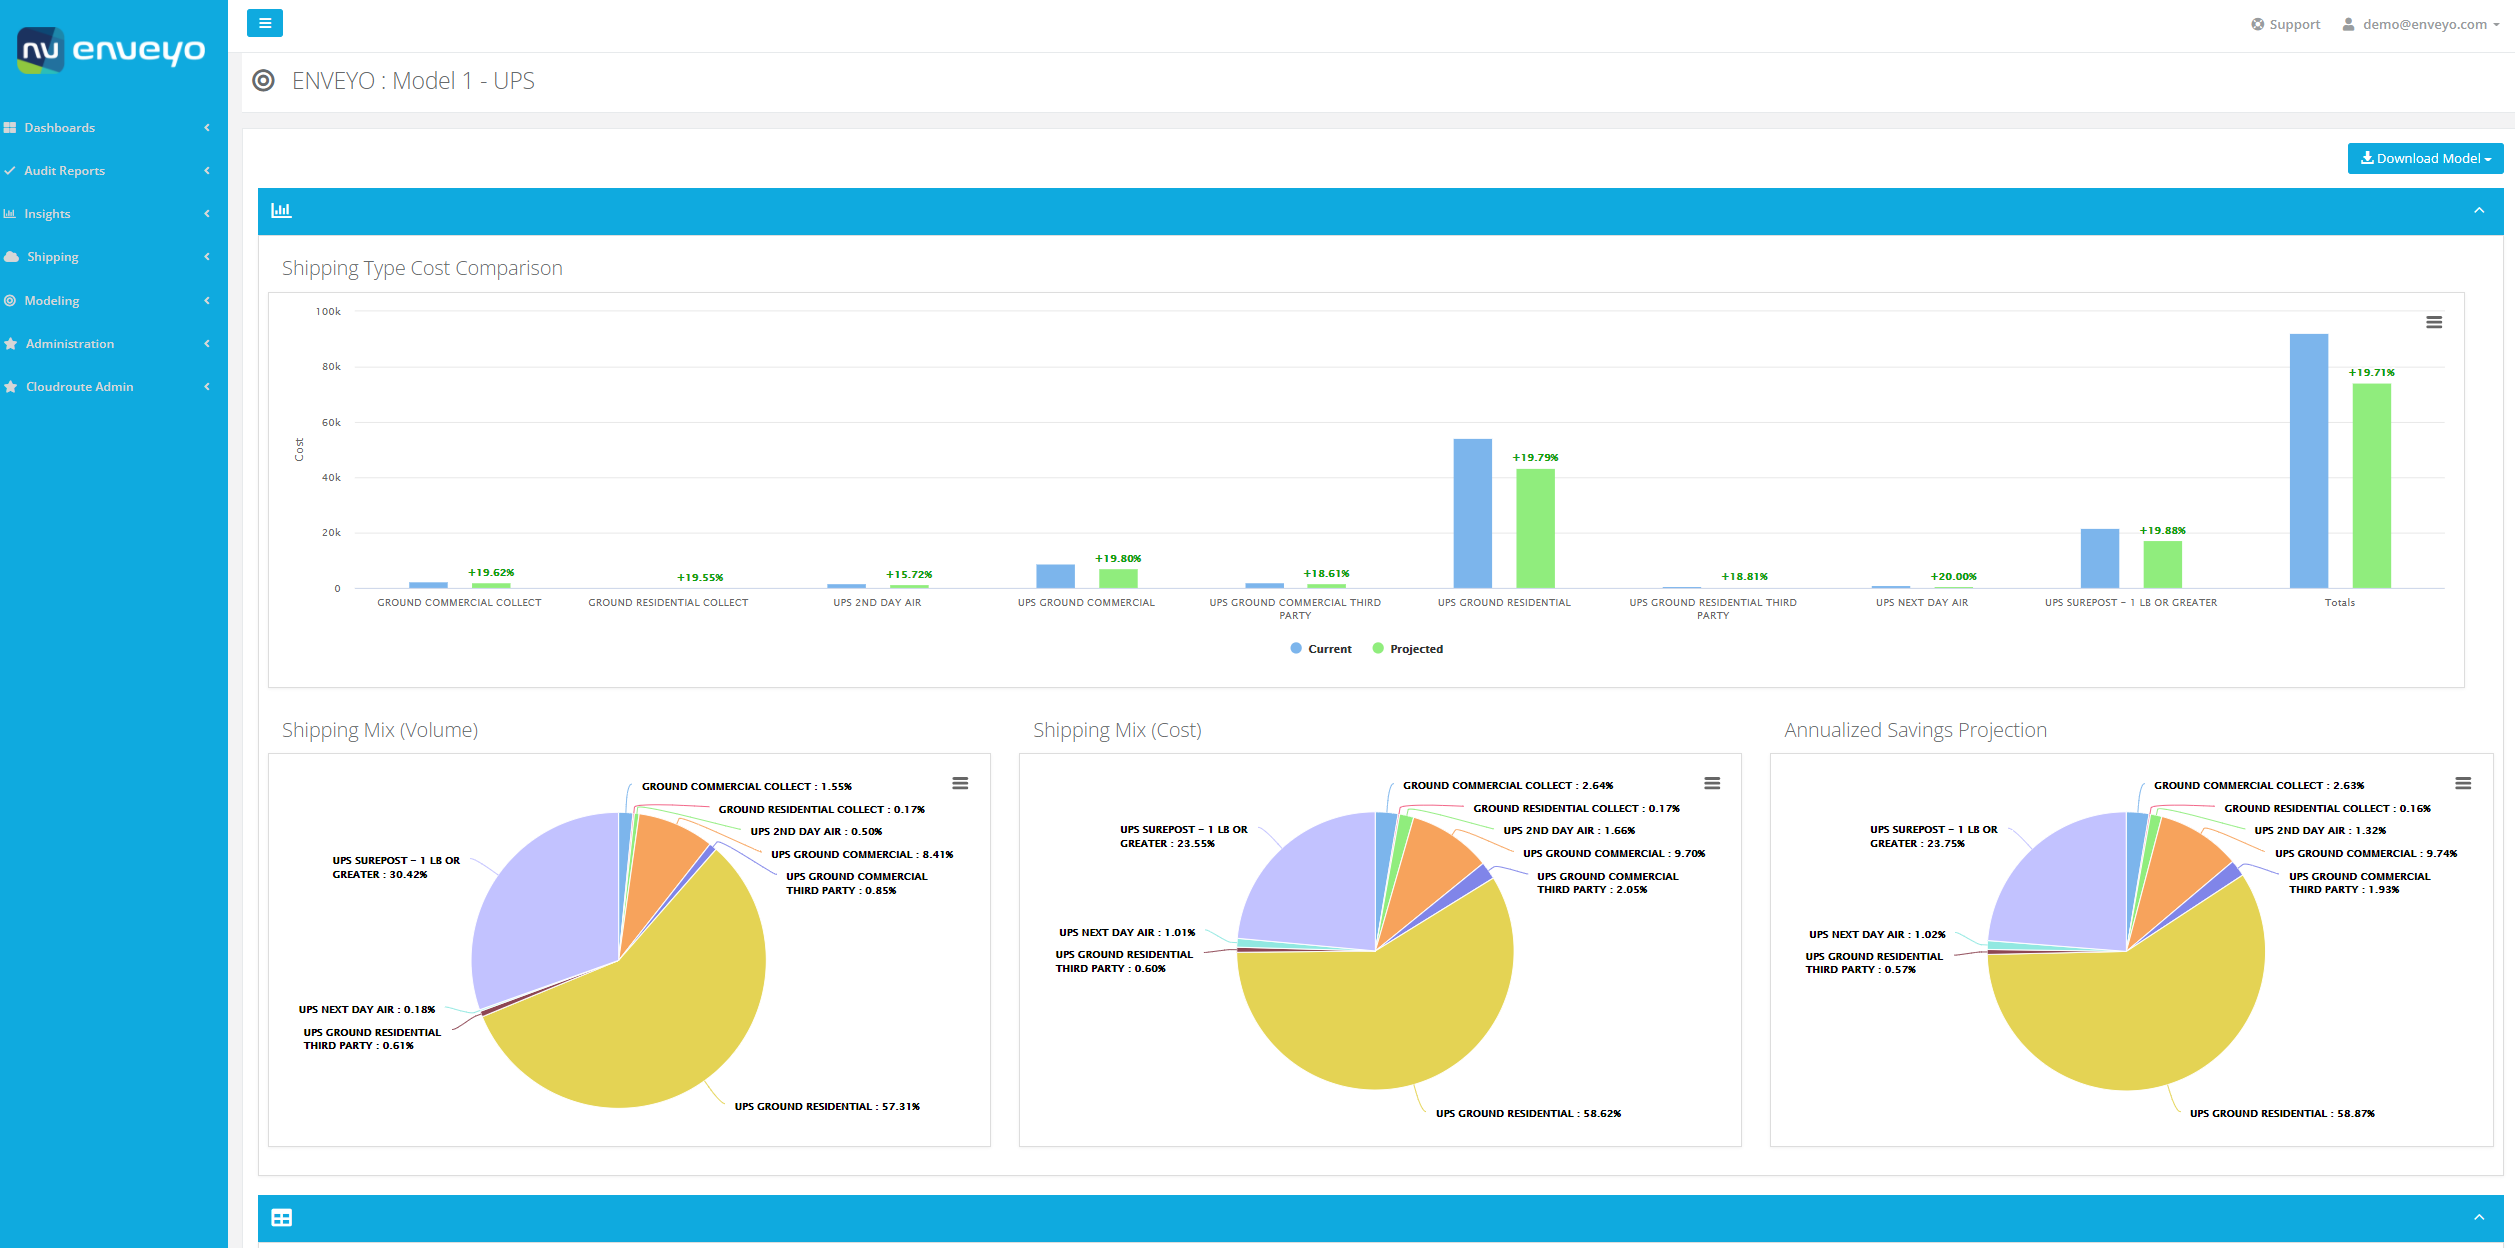Click 'UPS 2ND DAY AIR : 1.66%' label

[1569, 831]
